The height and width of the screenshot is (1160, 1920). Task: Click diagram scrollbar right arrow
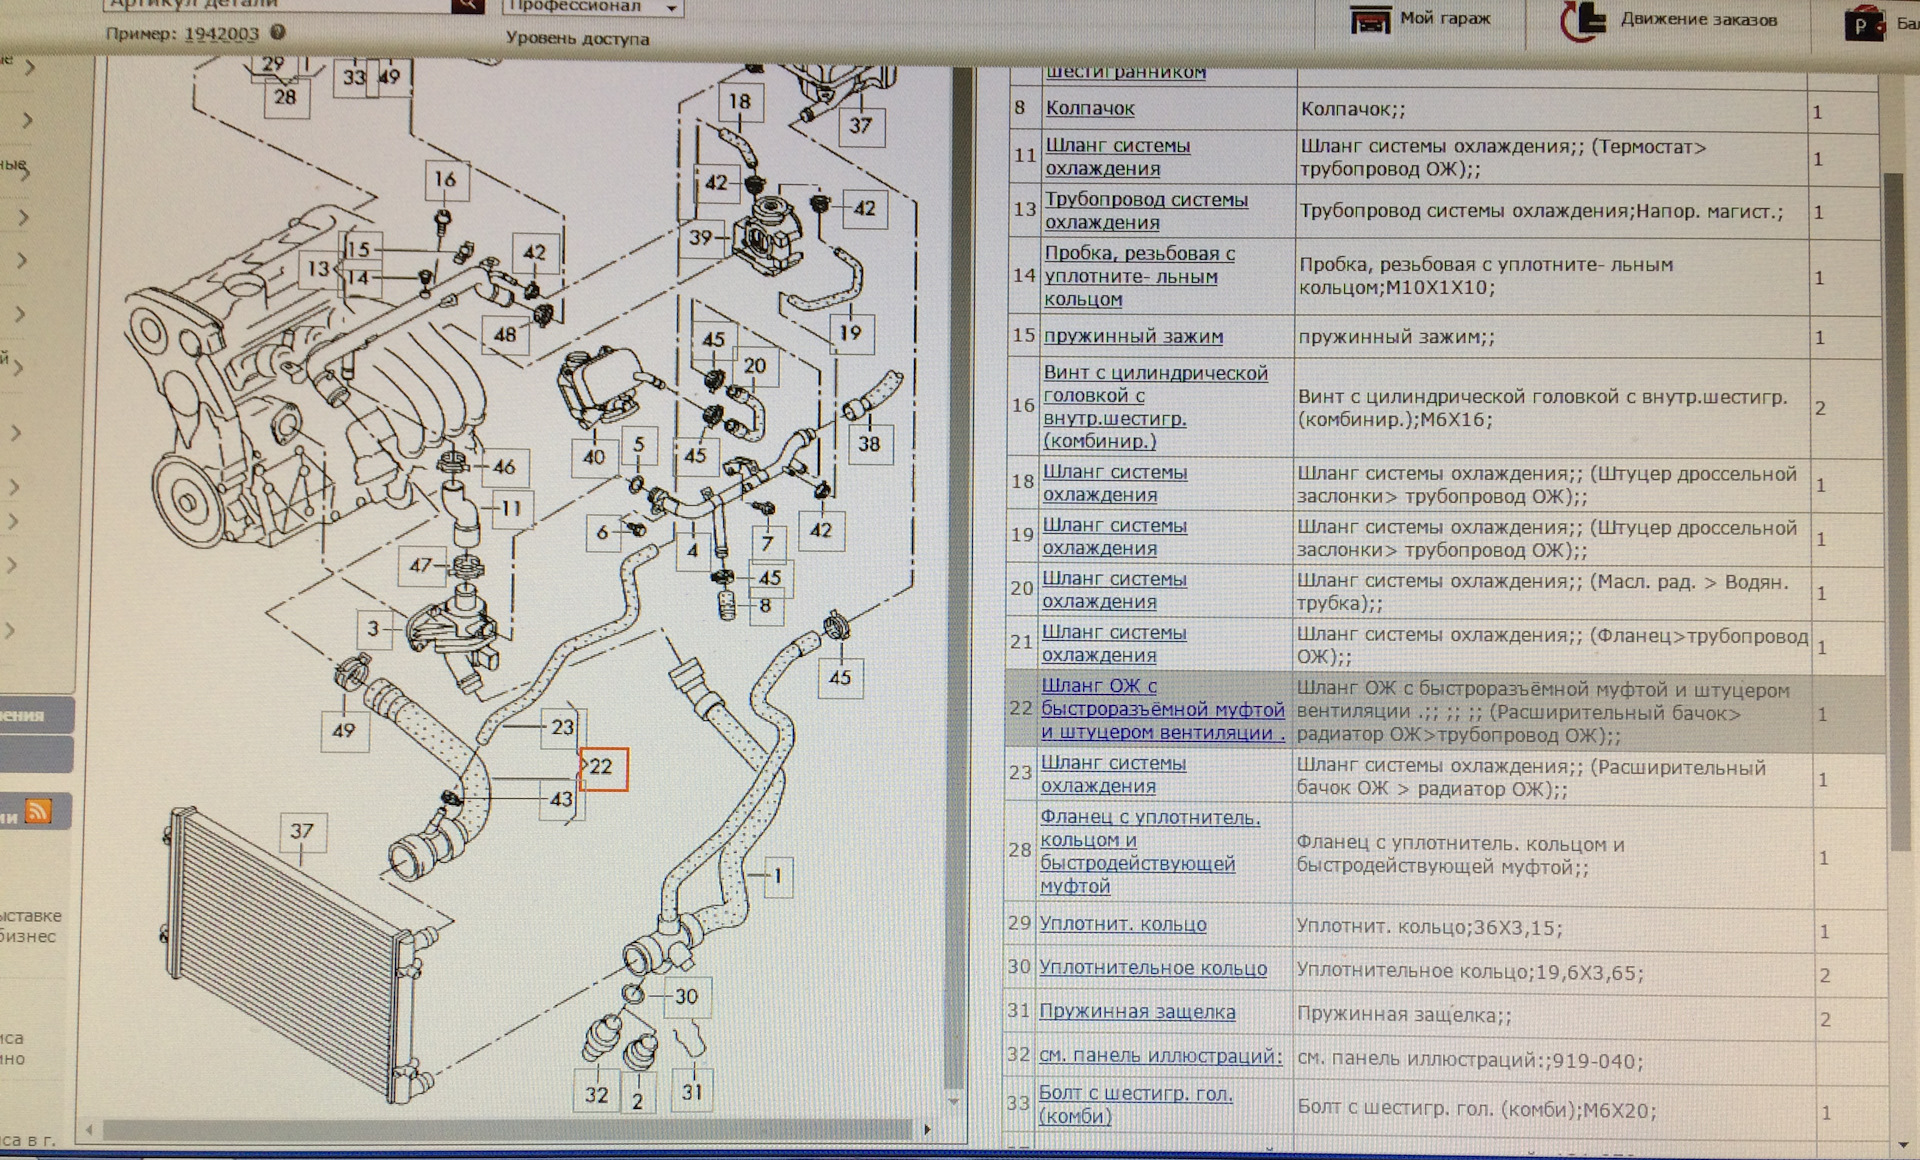click(927, 1130)
